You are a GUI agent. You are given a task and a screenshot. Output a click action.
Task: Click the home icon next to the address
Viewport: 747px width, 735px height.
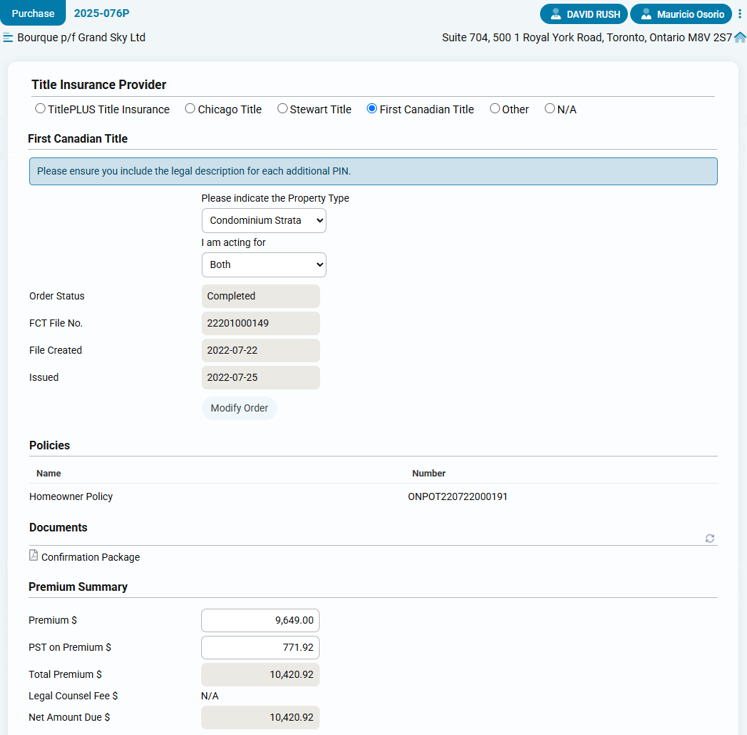(740, 38)
